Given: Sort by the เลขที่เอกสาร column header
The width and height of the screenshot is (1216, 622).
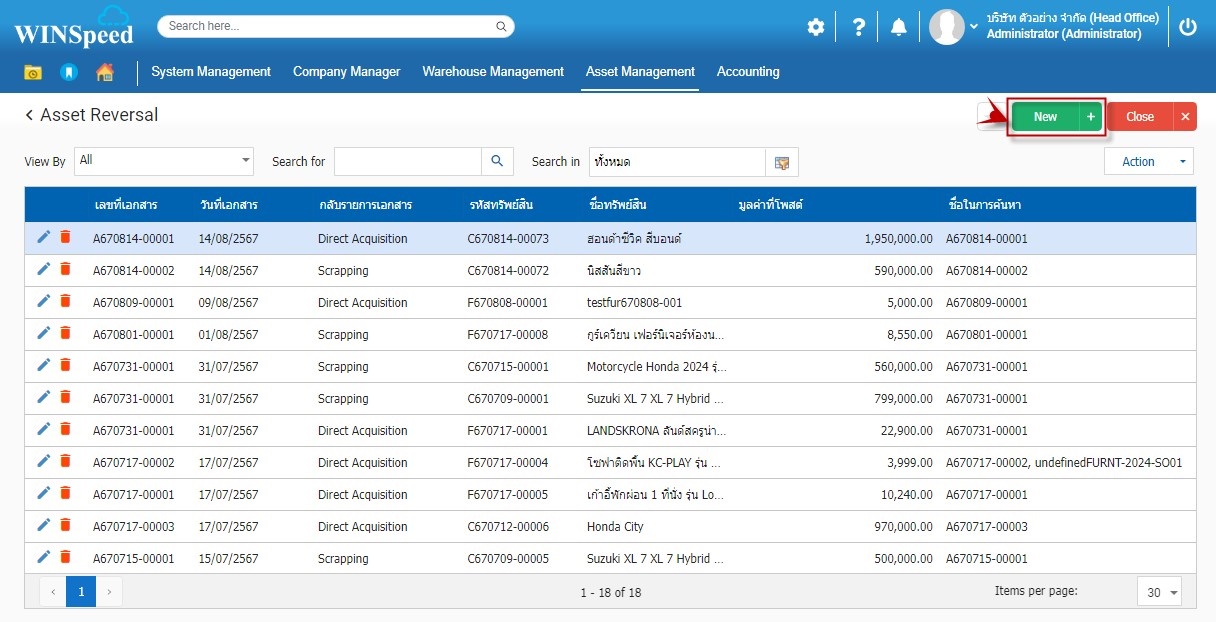Looking at the screenshot, I should click(125, 205).
